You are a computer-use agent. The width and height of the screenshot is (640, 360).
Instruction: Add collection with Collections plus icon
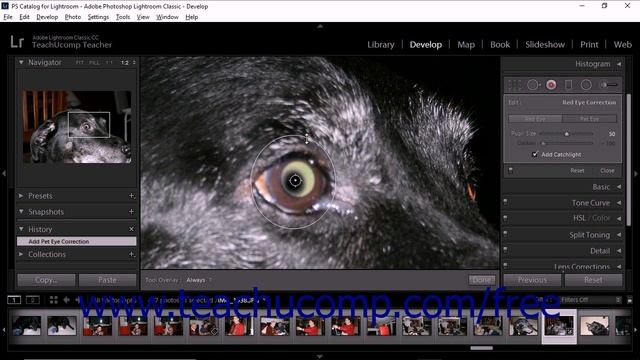pyautogui.click(x=131, y=254)
